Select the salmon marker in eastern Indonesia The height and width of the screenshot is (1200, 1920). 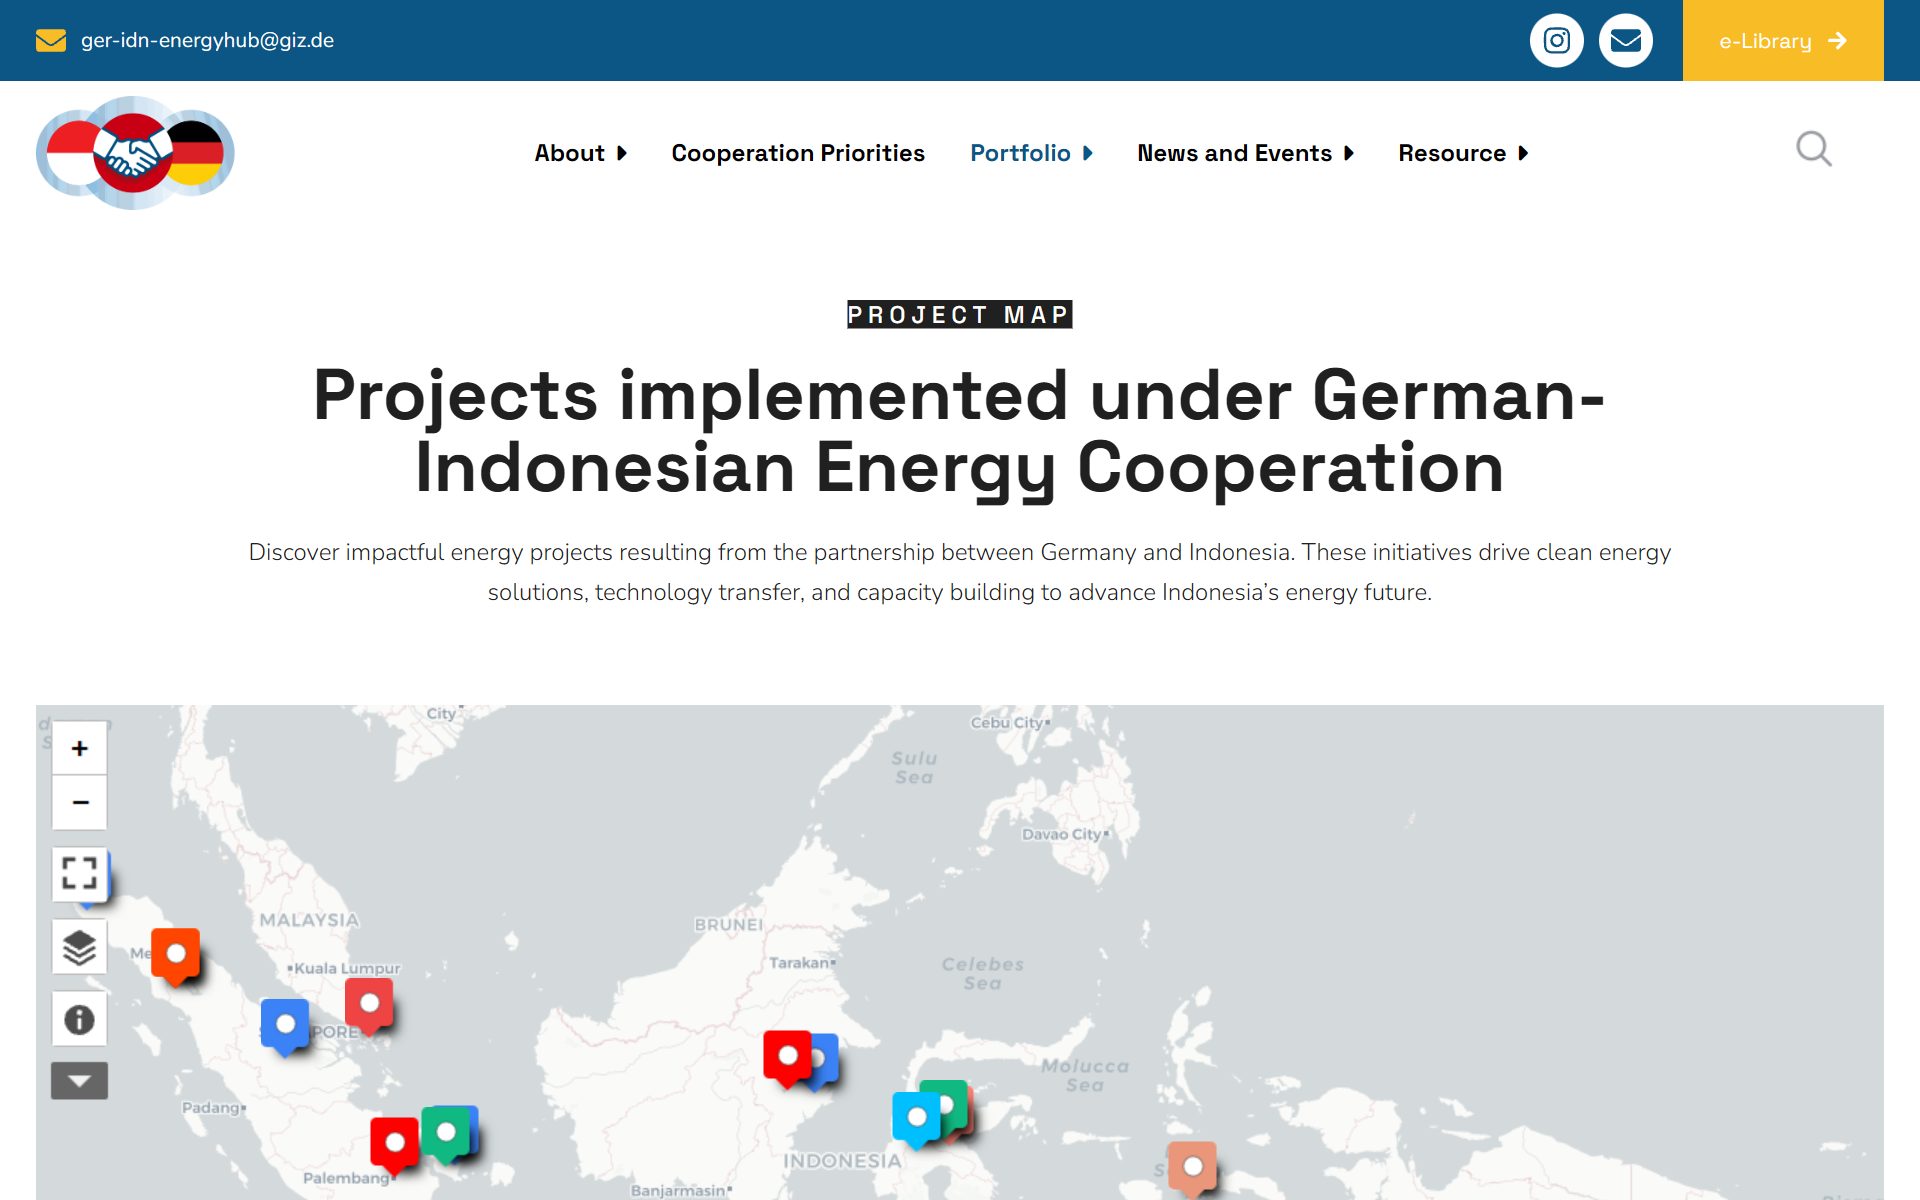point(1193,1169)
